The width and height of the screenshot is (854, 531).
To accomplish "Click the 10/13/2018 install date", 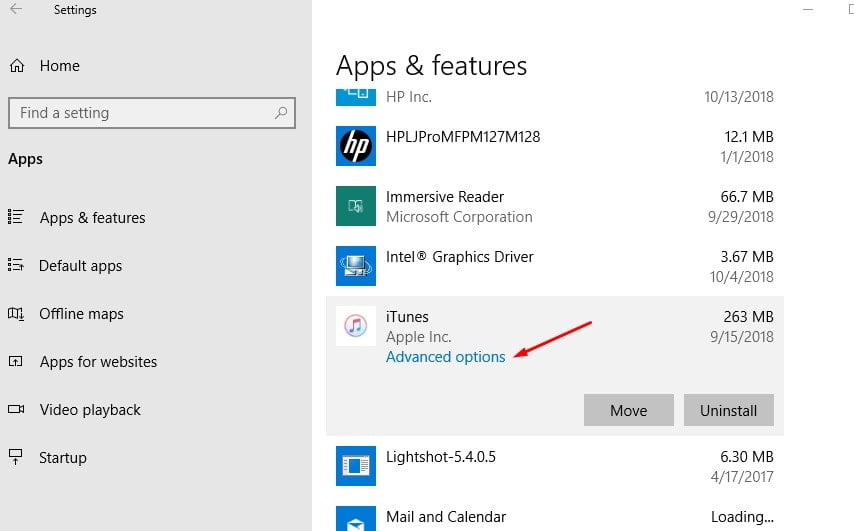I will [x=739, y=97].
